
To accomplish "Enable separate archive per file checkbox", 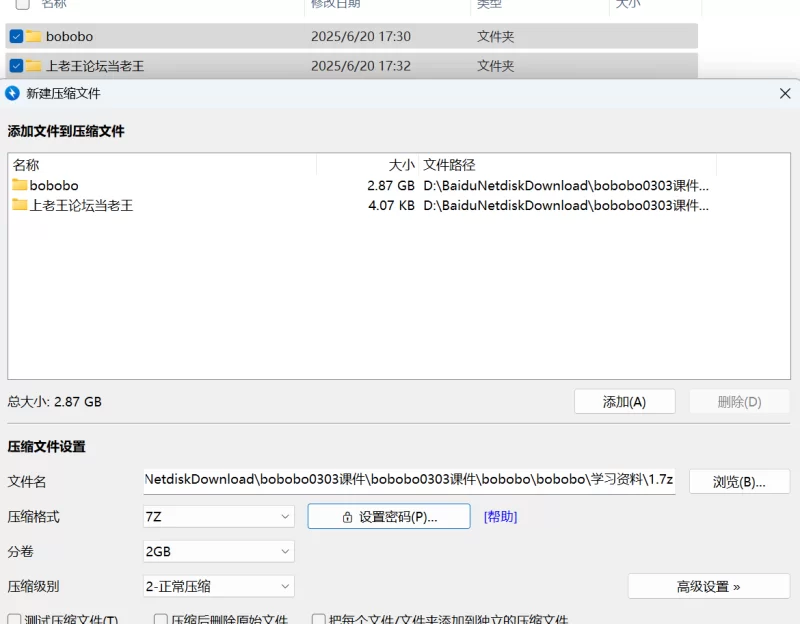I will [319, 619].
